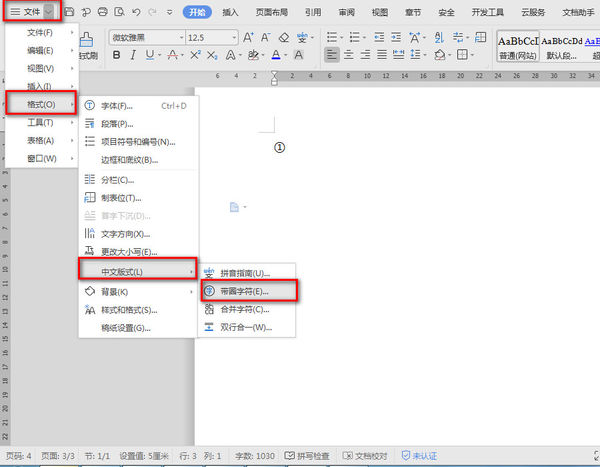Click the Clear formatting eraser icon
Viewport: 600px width, 467px height.
pos(284,38)
